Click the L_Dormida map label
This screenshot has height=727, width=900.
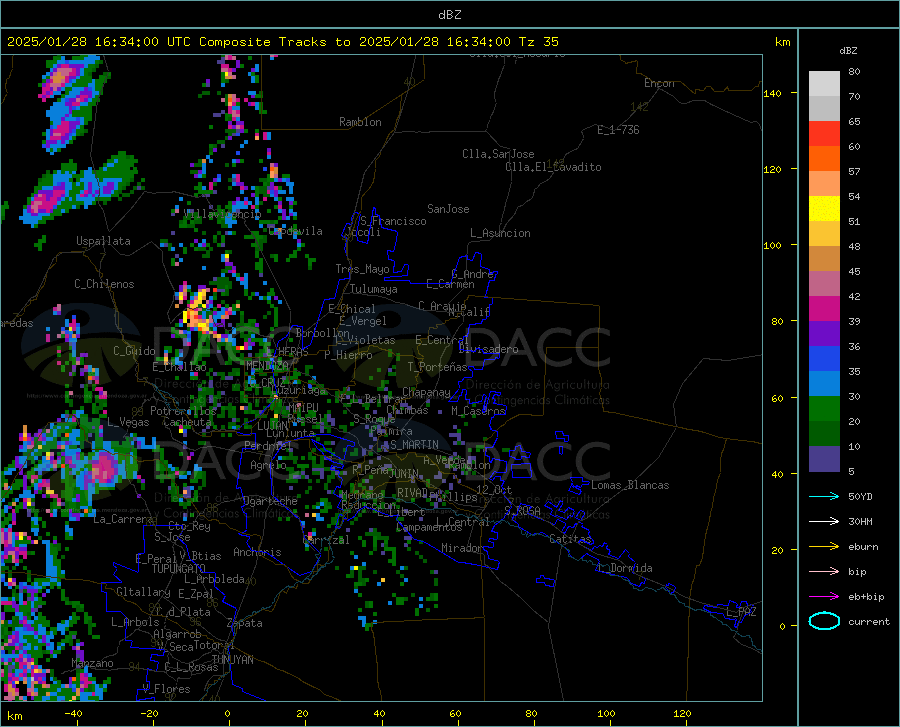click(x=625, y=568)
